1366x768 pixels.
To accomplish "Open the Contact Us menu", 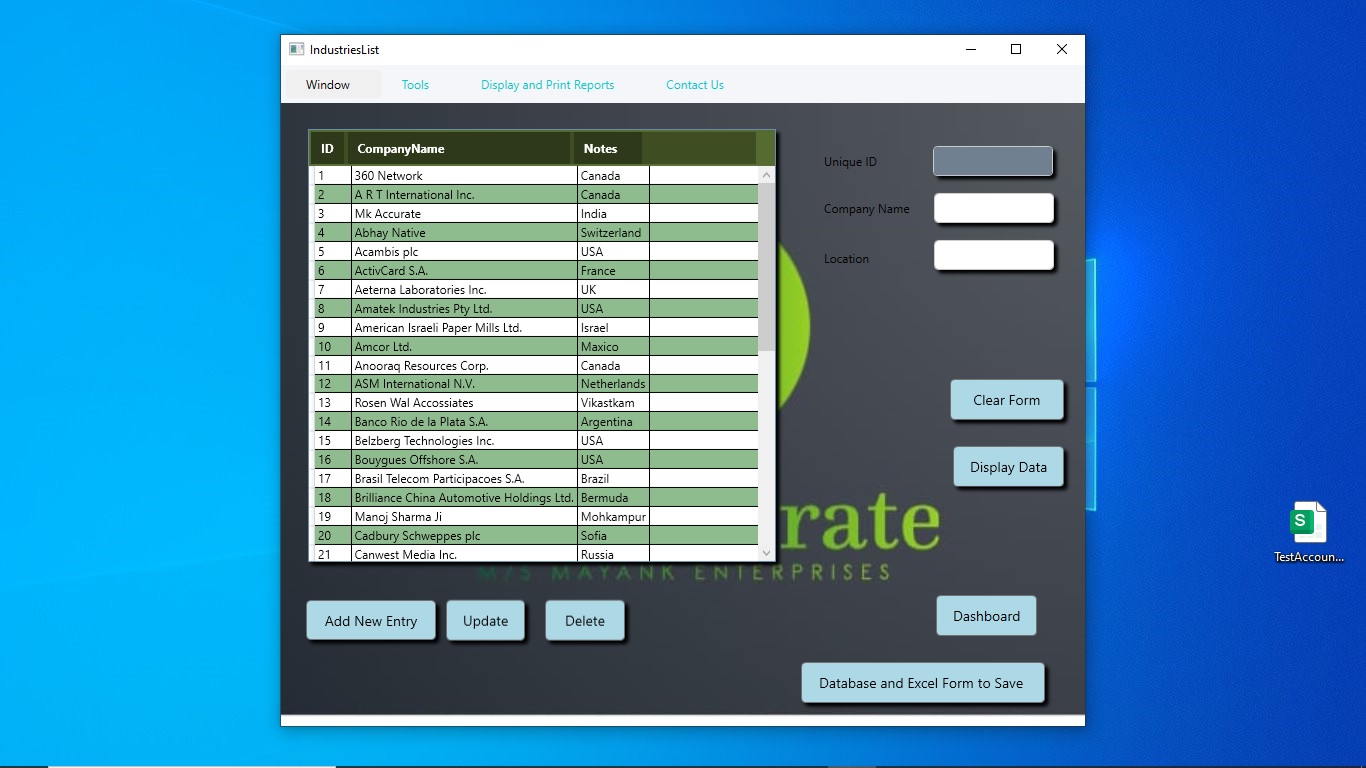I will point(695,85).
